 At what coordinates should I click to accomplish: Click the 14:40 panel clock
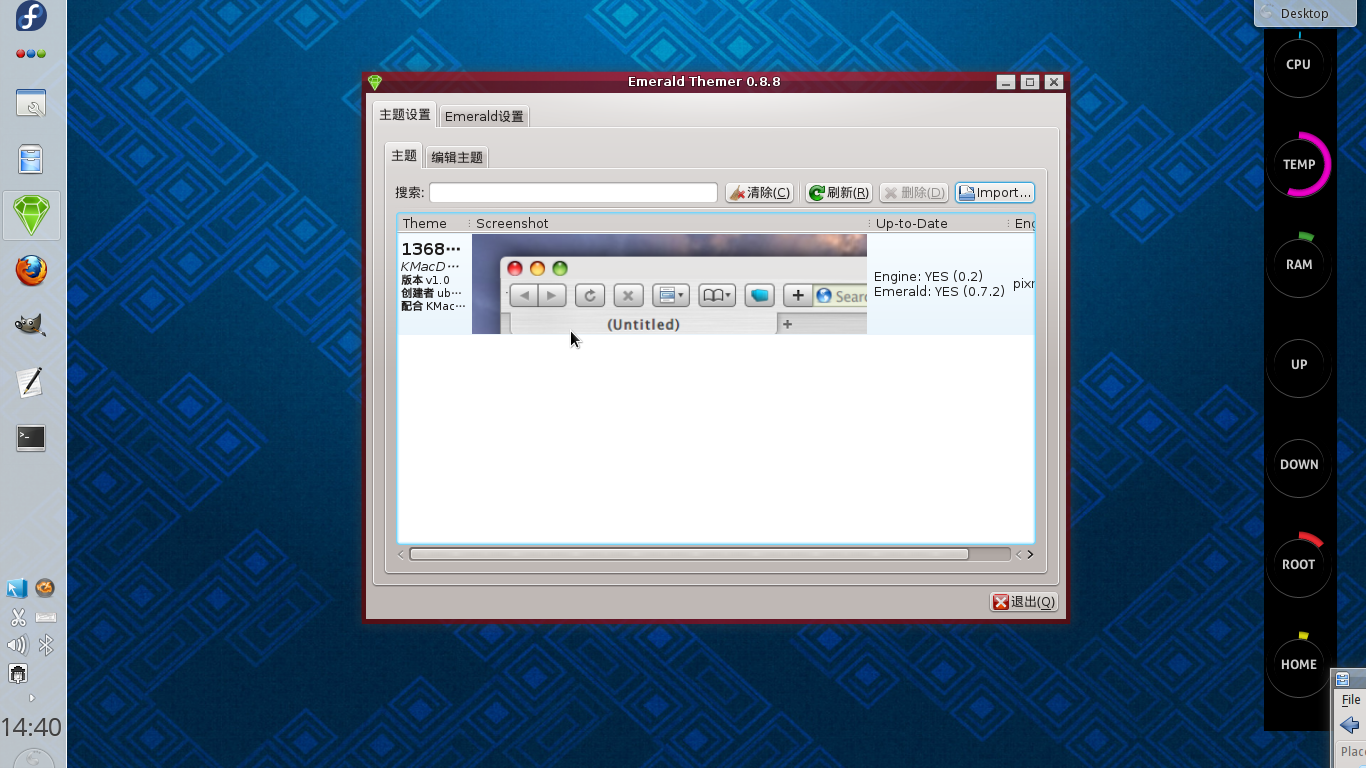tap(31, 727)
